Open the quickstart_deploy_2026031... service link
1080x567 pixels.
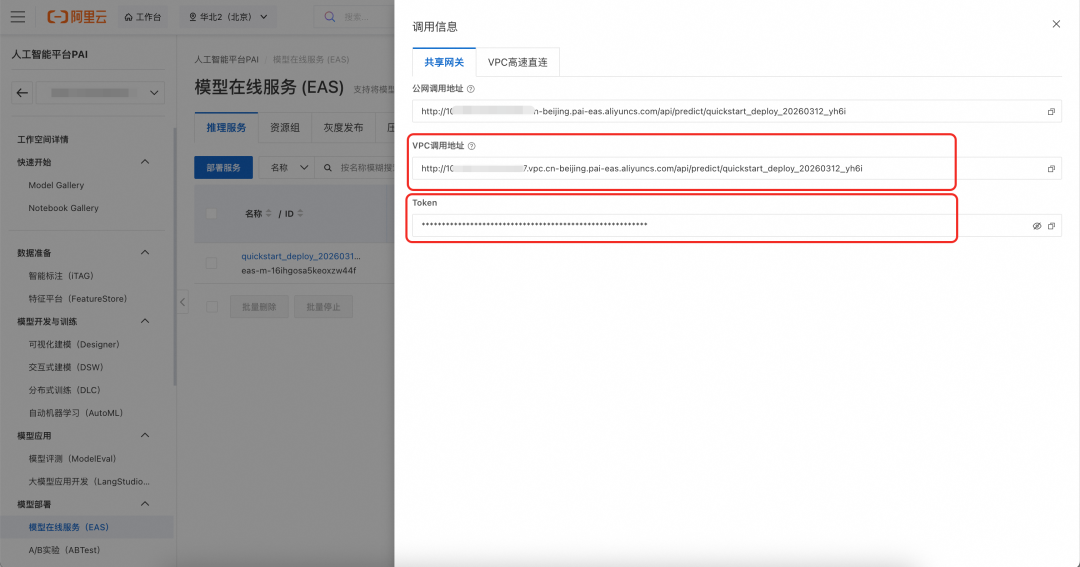point(300,256)
